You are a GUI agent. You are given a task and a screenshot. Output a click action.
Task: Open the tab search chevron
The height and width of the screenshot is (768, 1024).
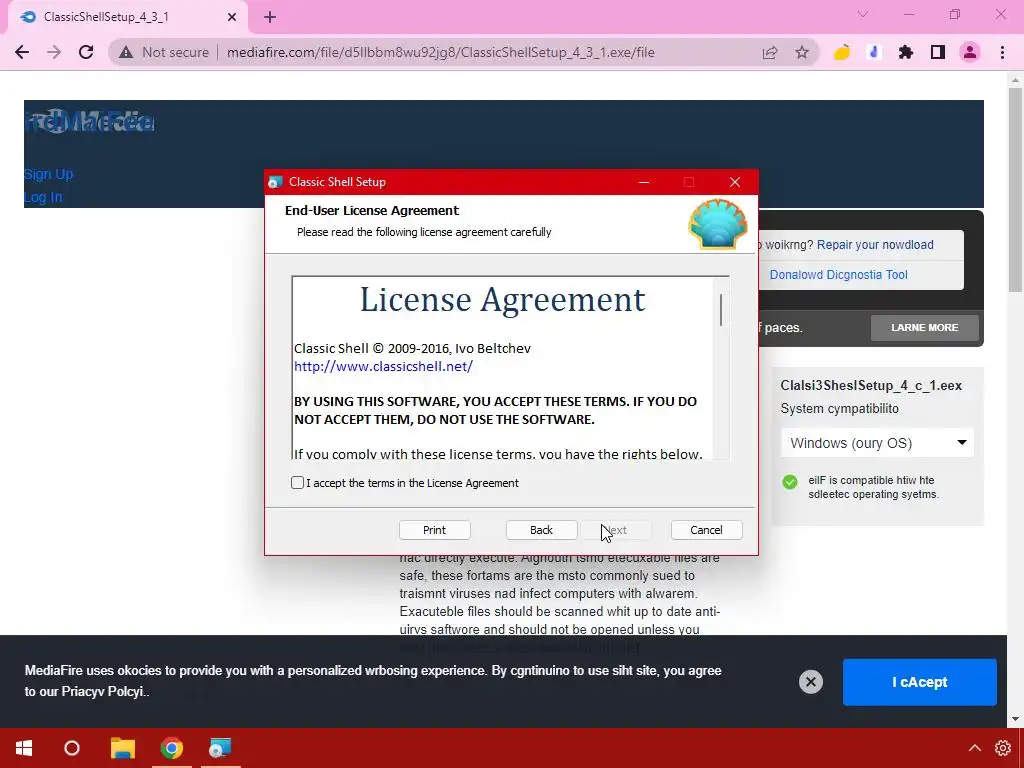pyautogui.click(x=863, y=14)
